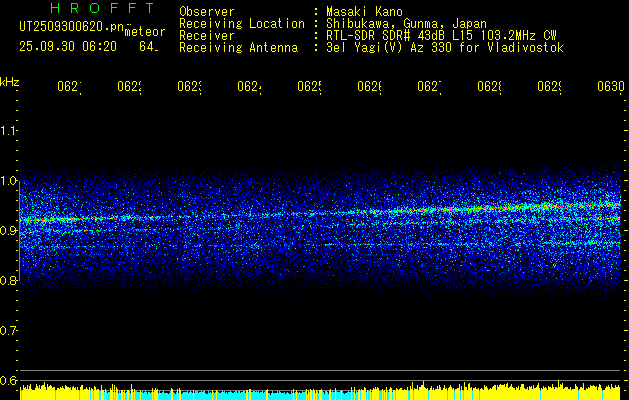Click the 0624 time marker

click(x=250, y=87)
